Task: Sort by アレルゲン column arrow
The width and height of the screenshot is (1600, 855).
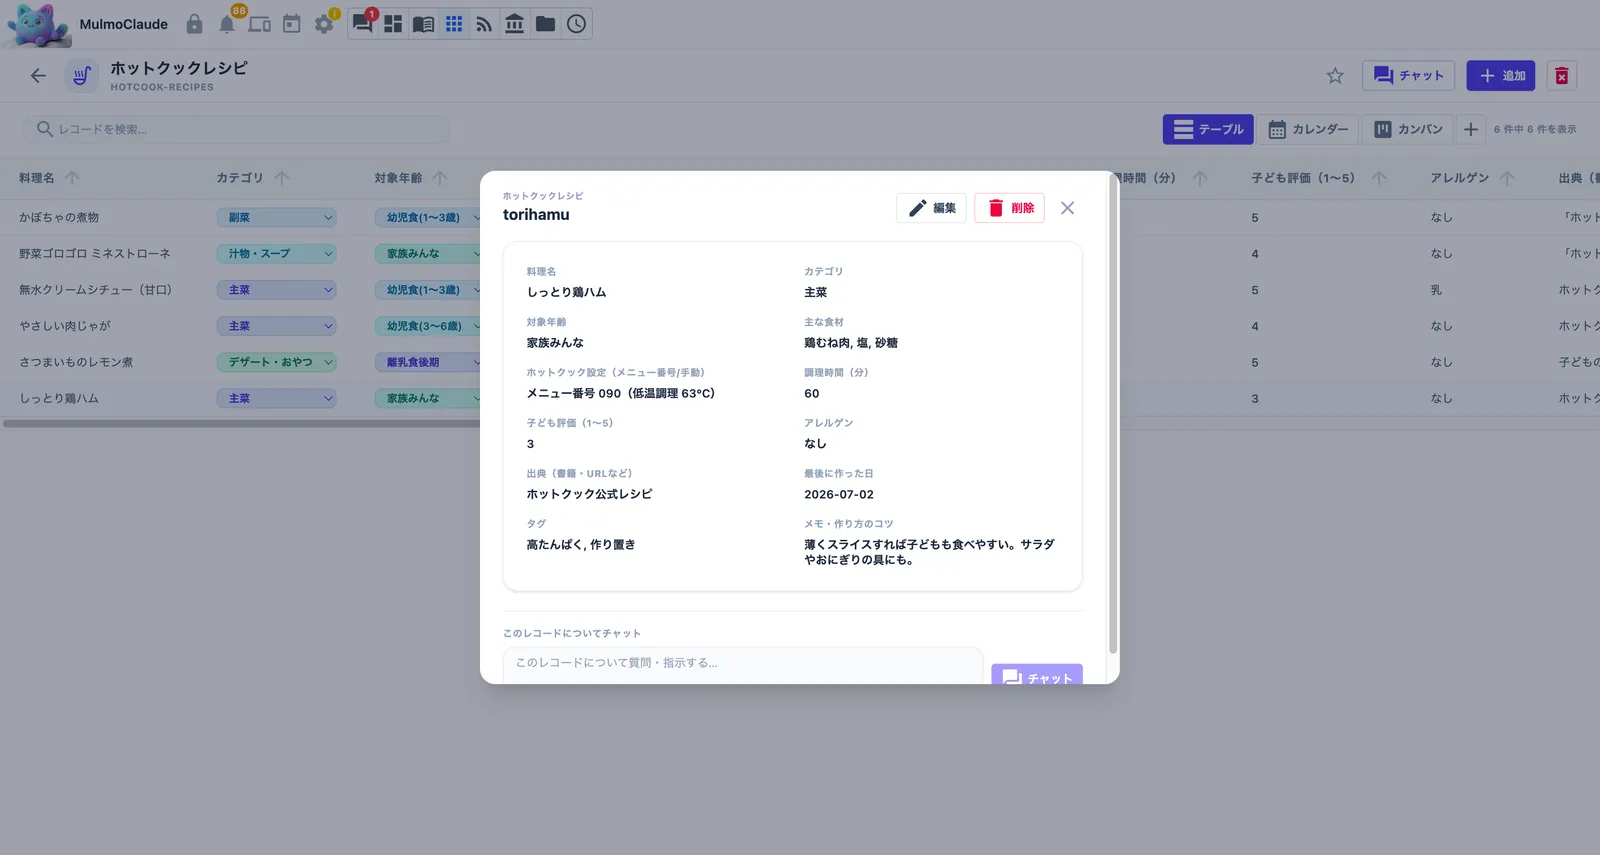Action: 1507,178
